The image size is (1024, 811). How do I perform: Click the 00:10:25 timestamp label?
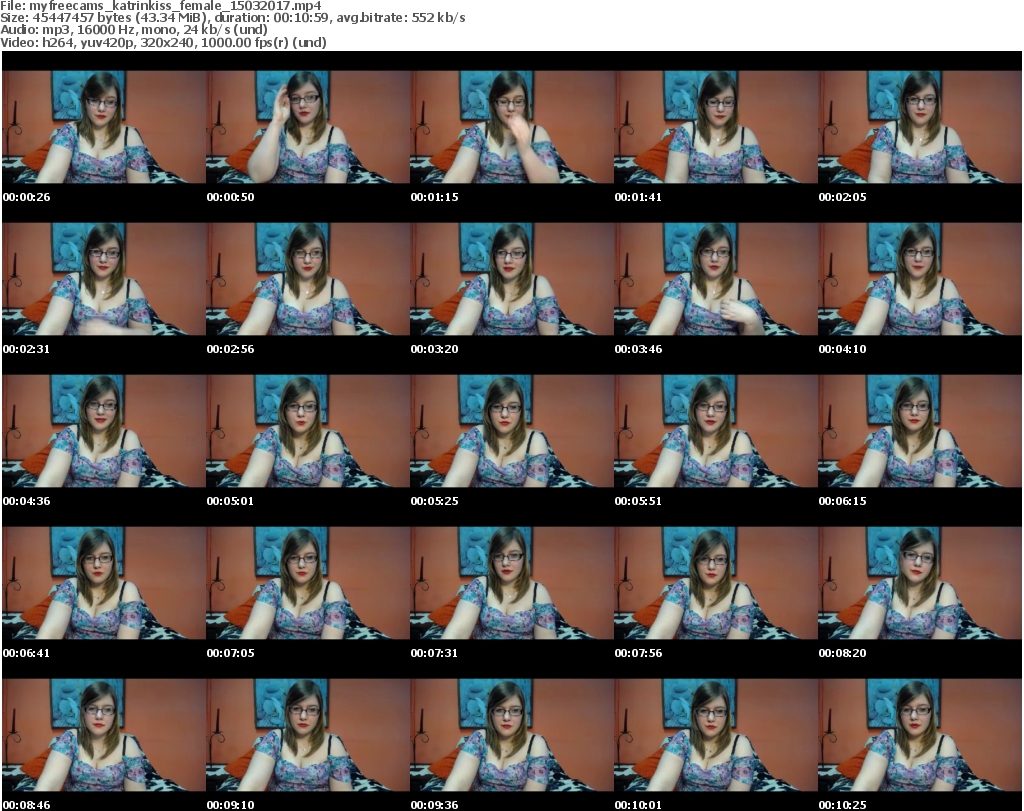pyautogui.click(x=842, y=805)
